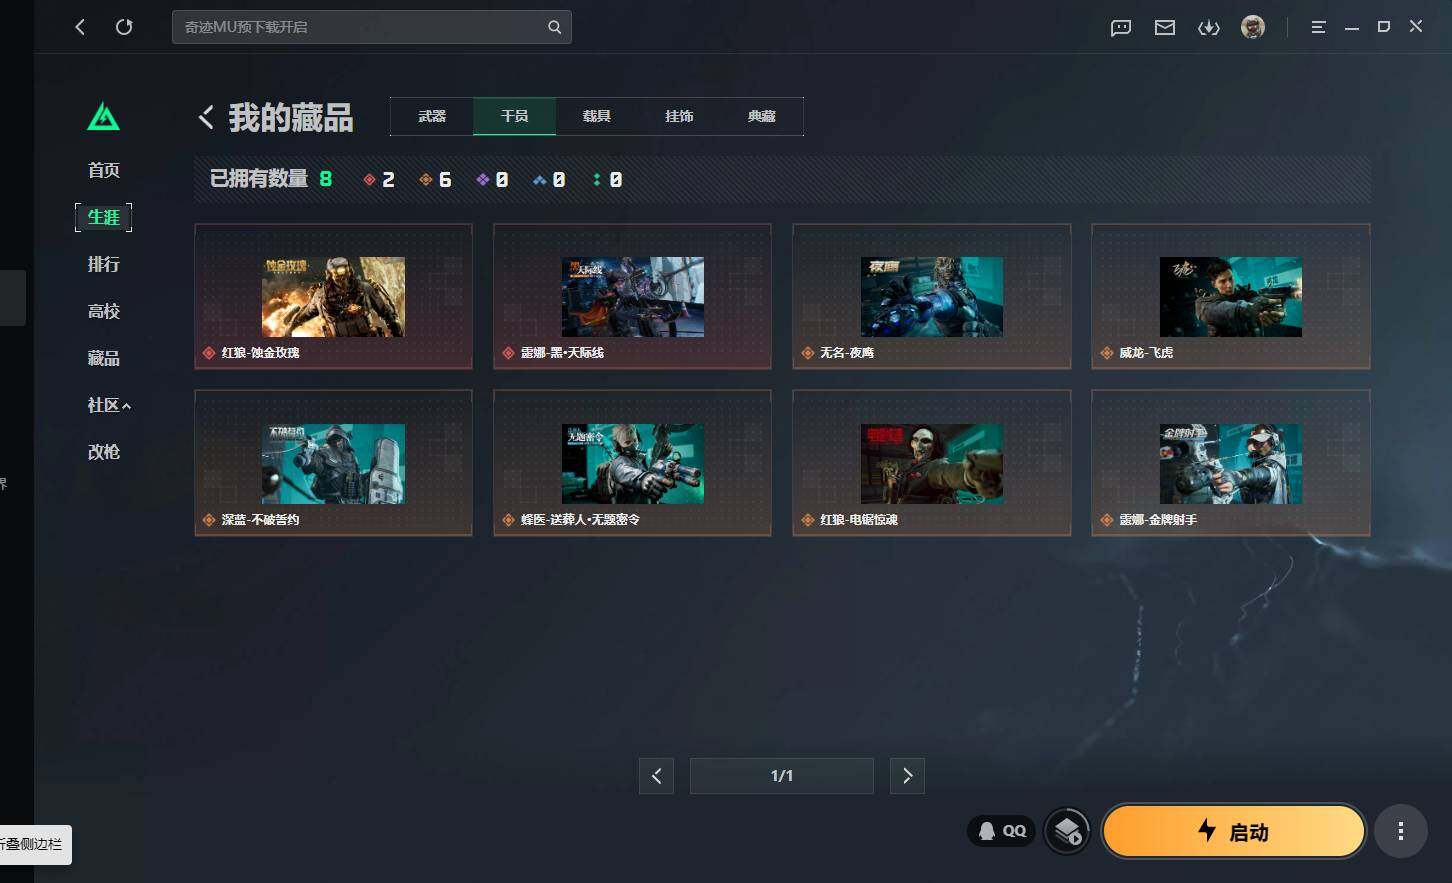1452x883 pixels.
Task: Open the chat messages icon
Action: pyautogui.click(x=1121, y=28)
